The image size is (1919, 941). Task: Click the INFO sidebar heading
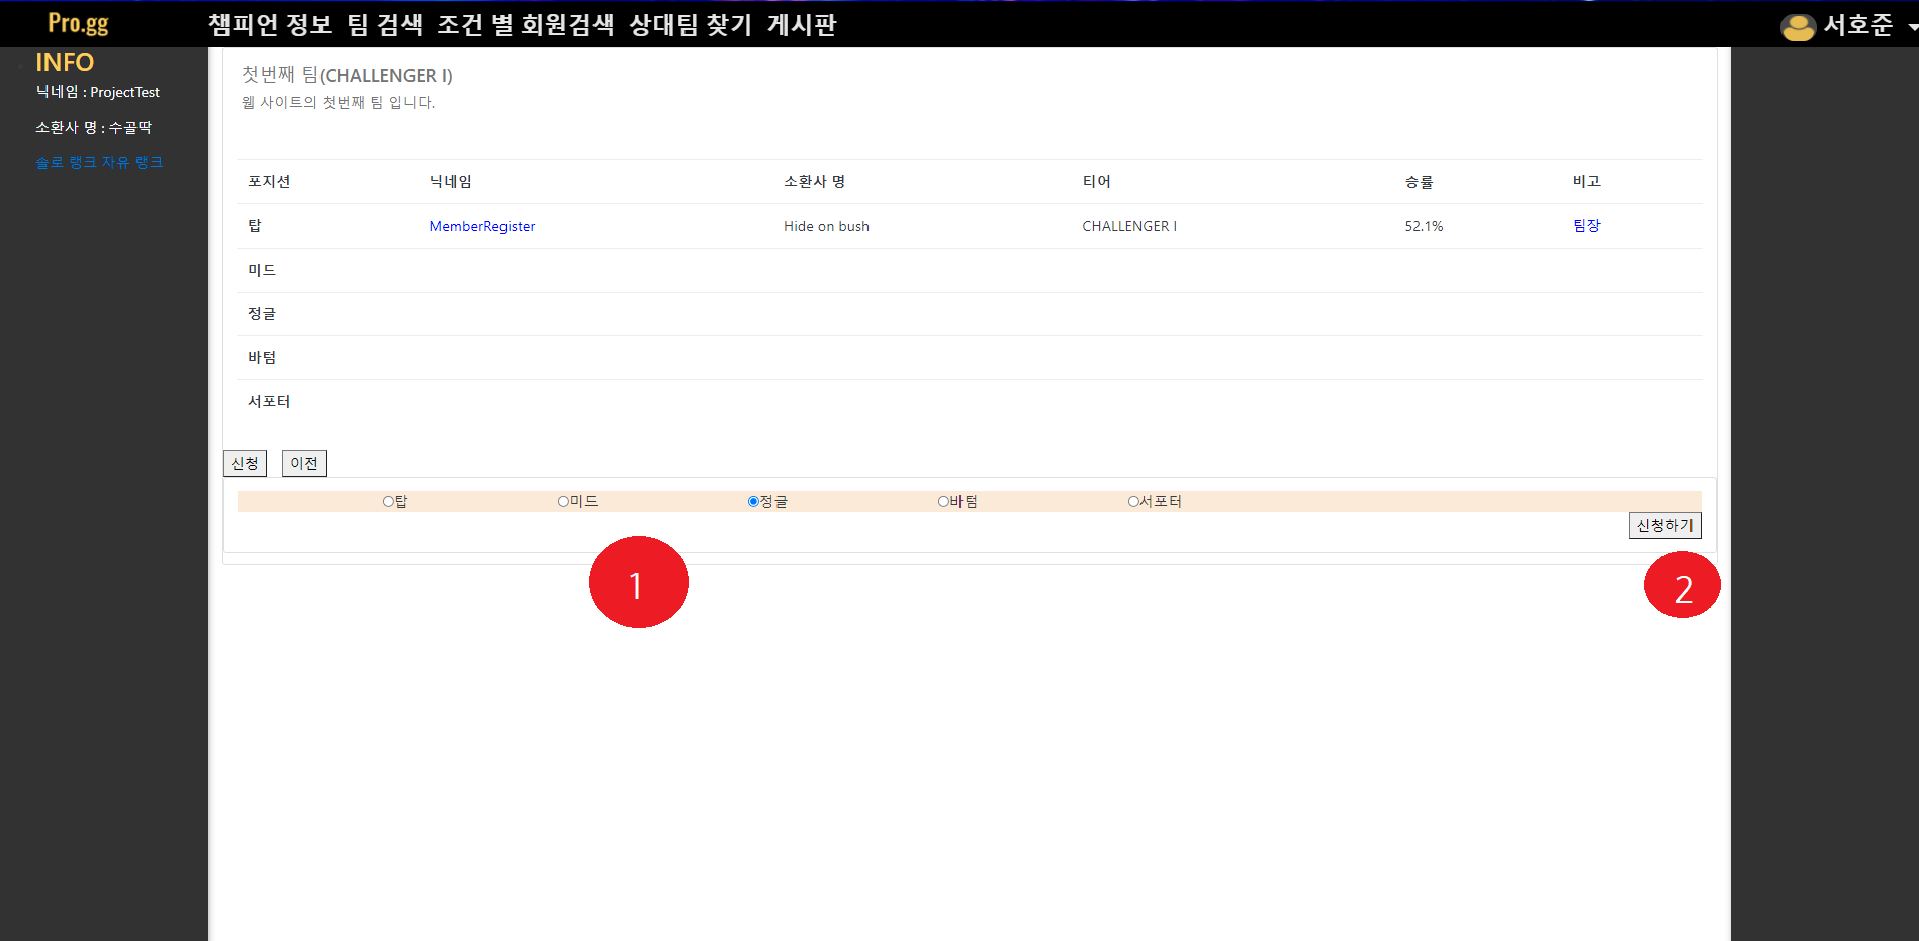pos(64,62)
